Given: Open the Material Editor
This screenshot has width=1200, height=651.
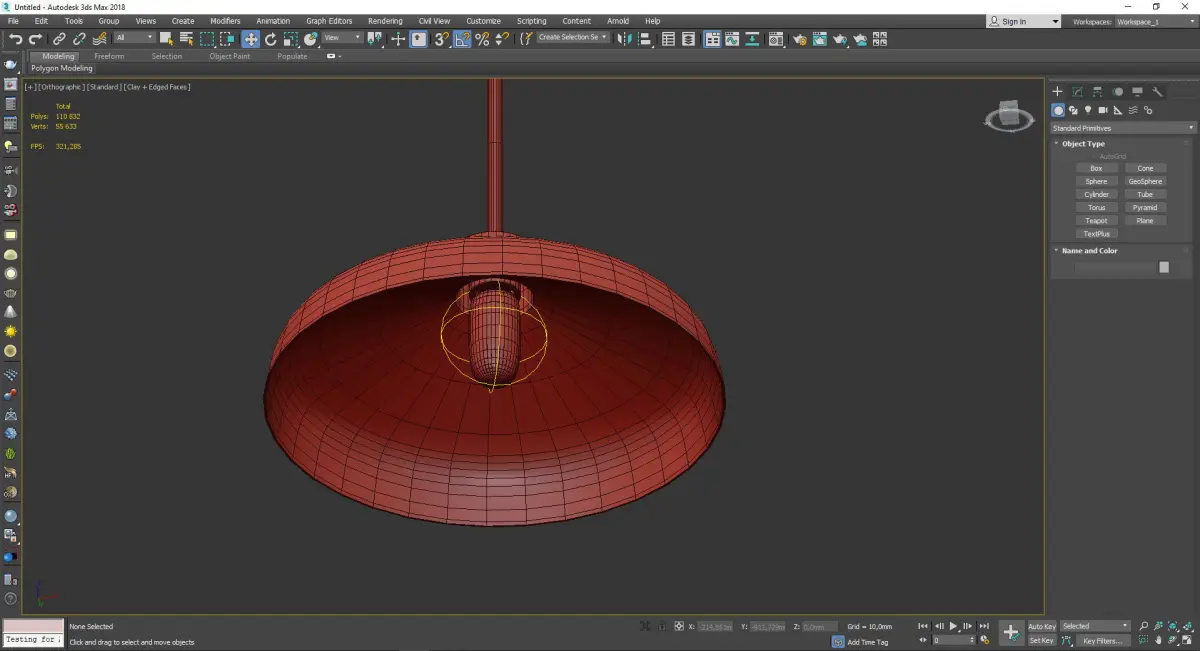Looking at the screenshot, I should pyautogui.click(x=777, y=39).
